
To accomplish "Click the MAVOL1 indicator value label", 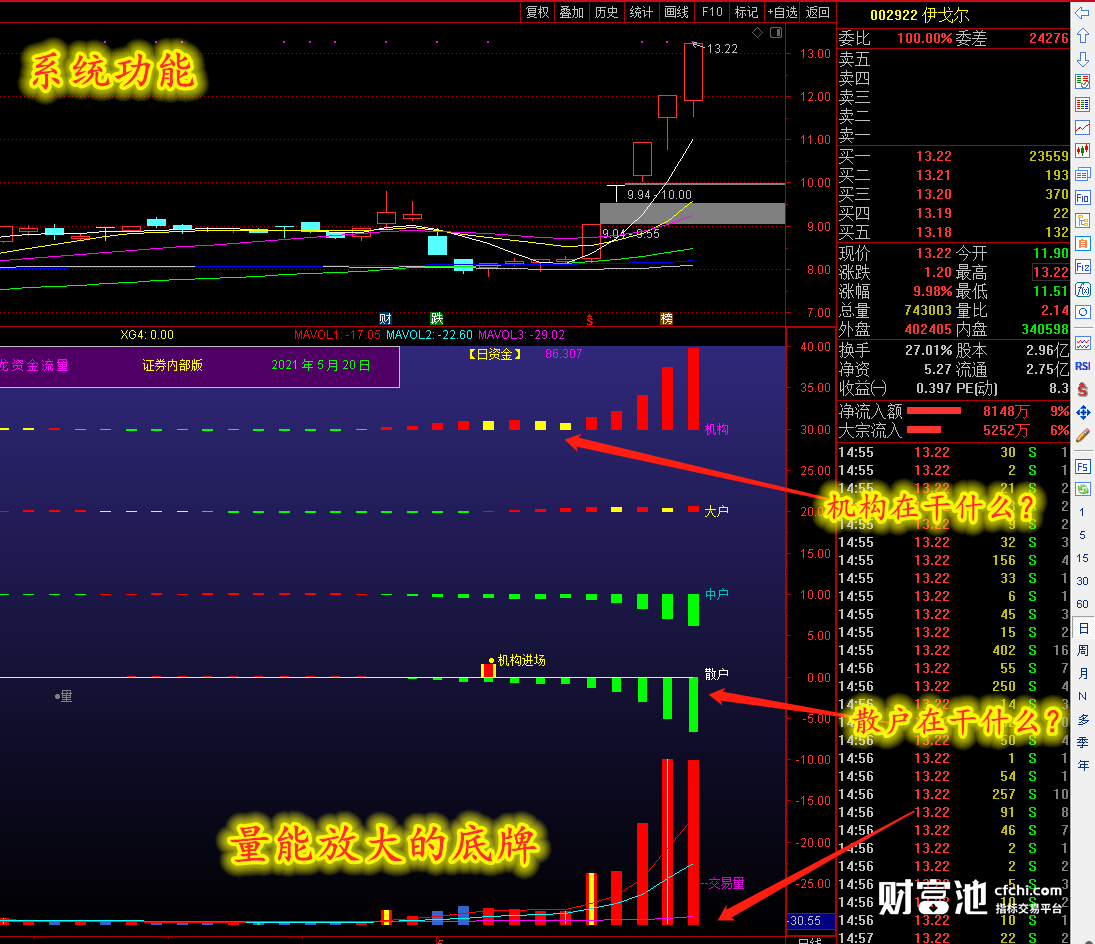I will pyautogui.click(x=337, y=335).
